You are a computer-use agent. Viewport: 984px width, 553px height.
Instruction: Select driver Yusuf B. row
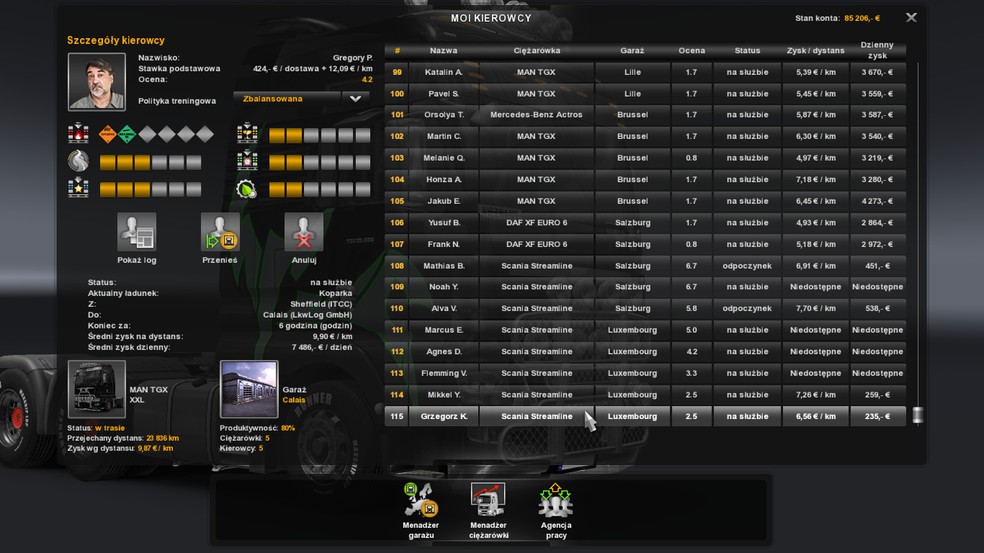tap(645, 223)
